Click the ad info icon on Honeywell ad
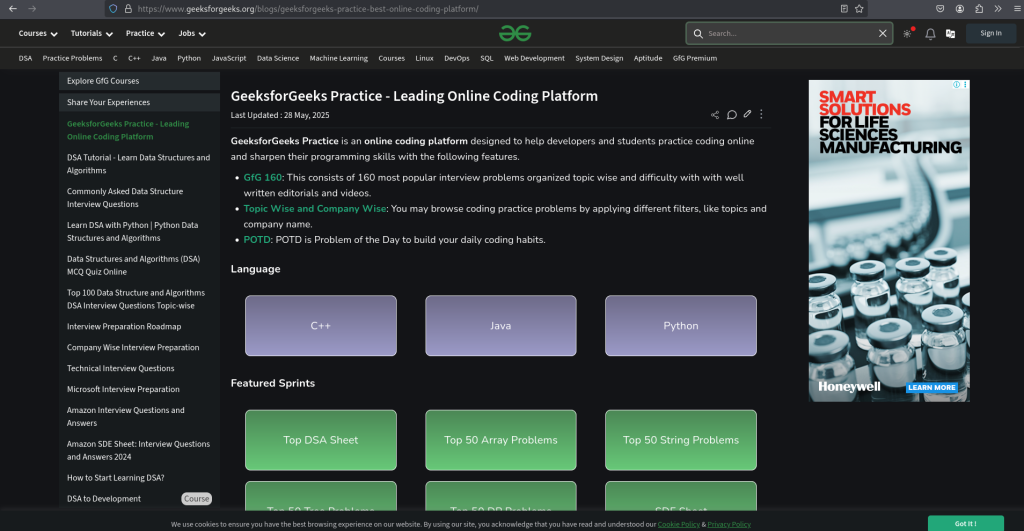Image resolution: width=1024 pixels, height=531 pixels. tap(956, 84)
